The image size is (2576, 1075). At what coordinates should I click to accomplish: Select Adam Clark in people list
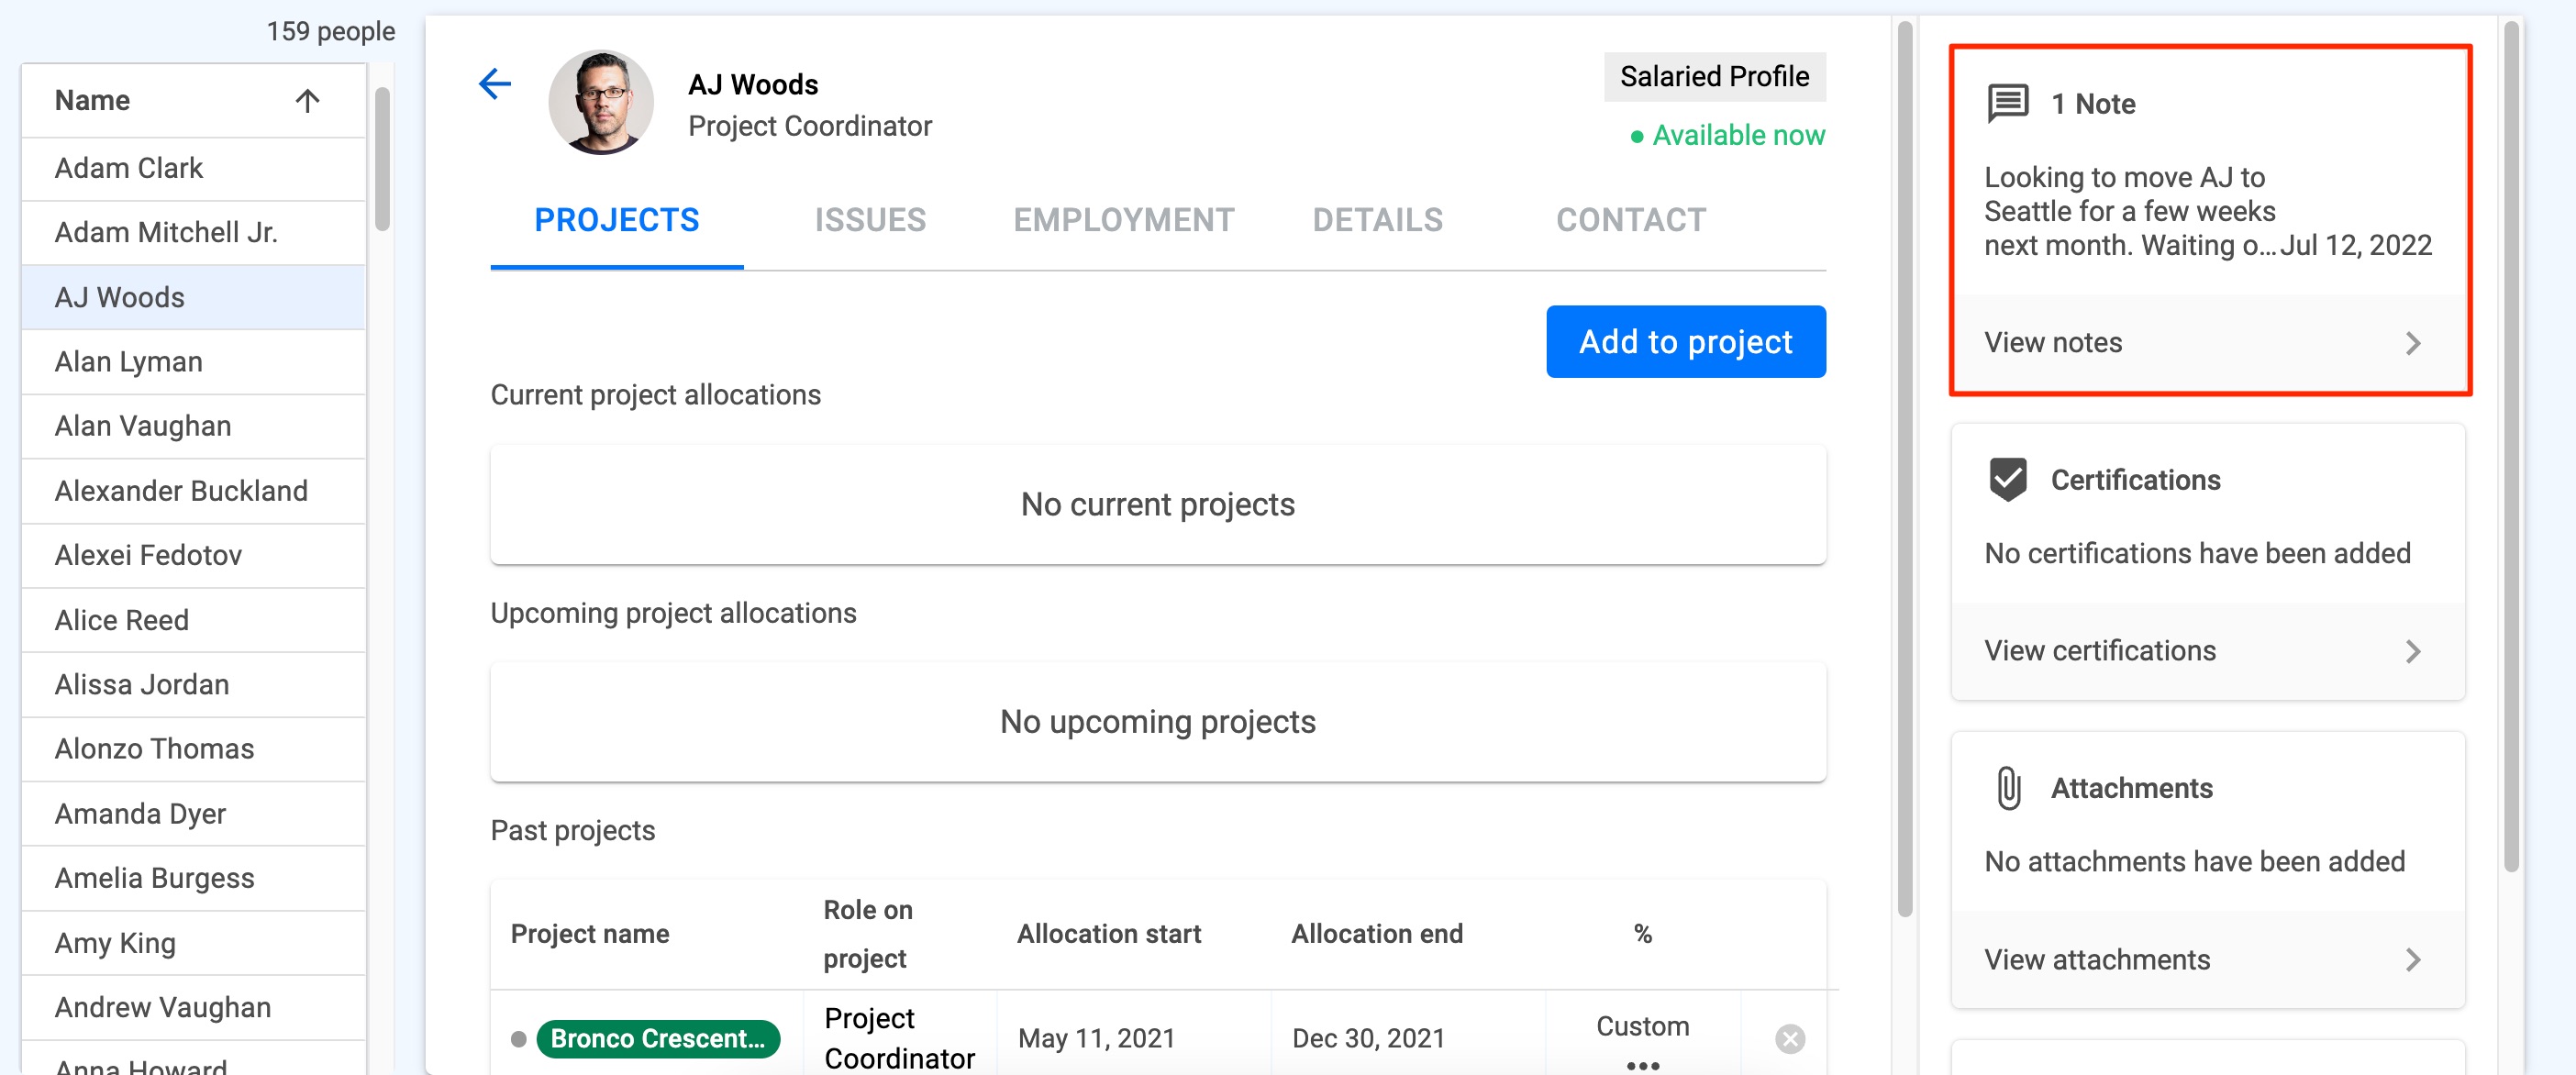click(193, 168)
